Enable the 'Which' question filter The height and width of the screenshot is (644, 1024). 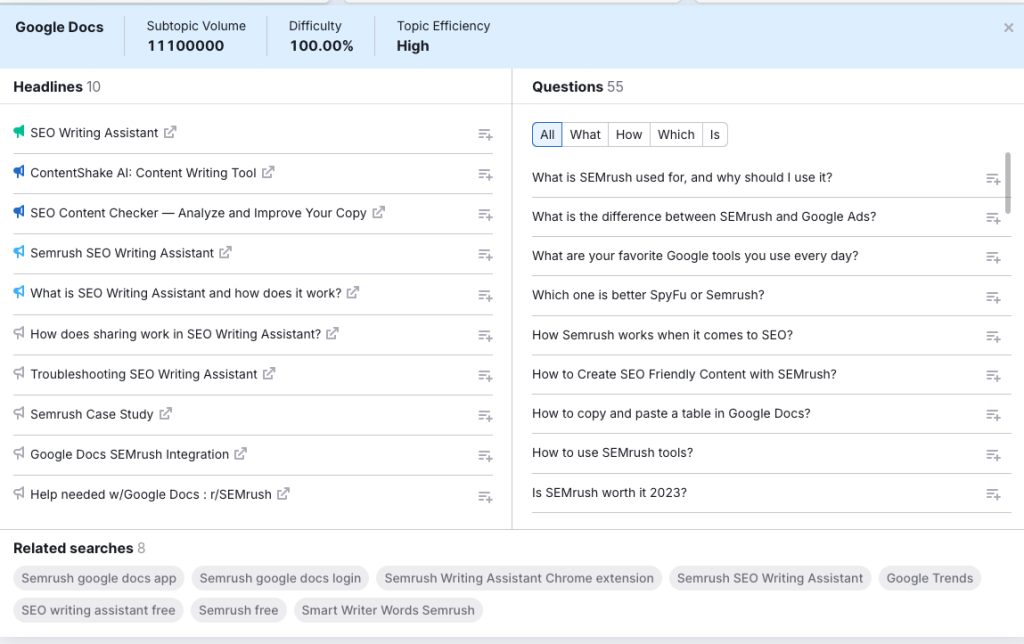[x=676, y=133]
